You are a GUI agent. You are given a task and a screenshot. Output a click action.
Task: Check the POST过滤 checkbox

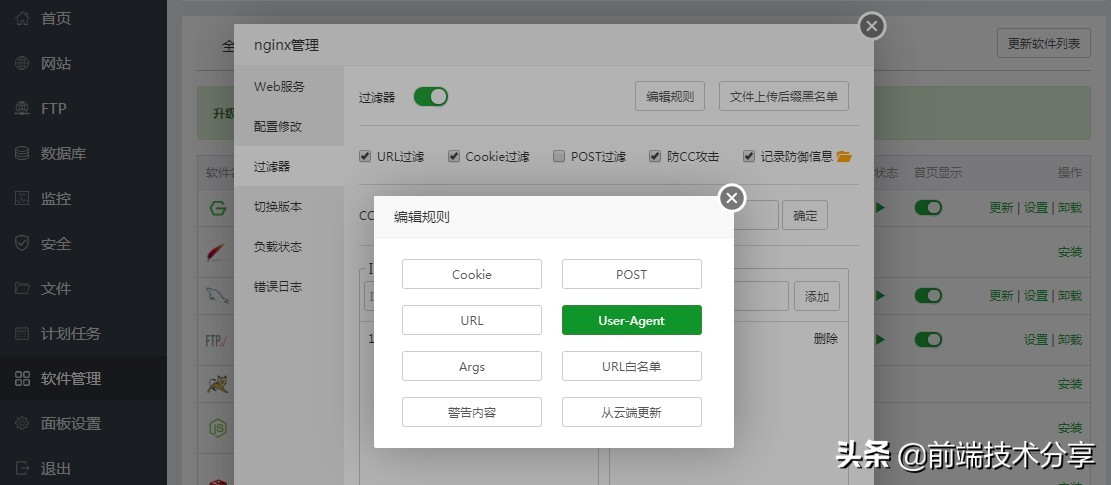(x=559, y=156)
